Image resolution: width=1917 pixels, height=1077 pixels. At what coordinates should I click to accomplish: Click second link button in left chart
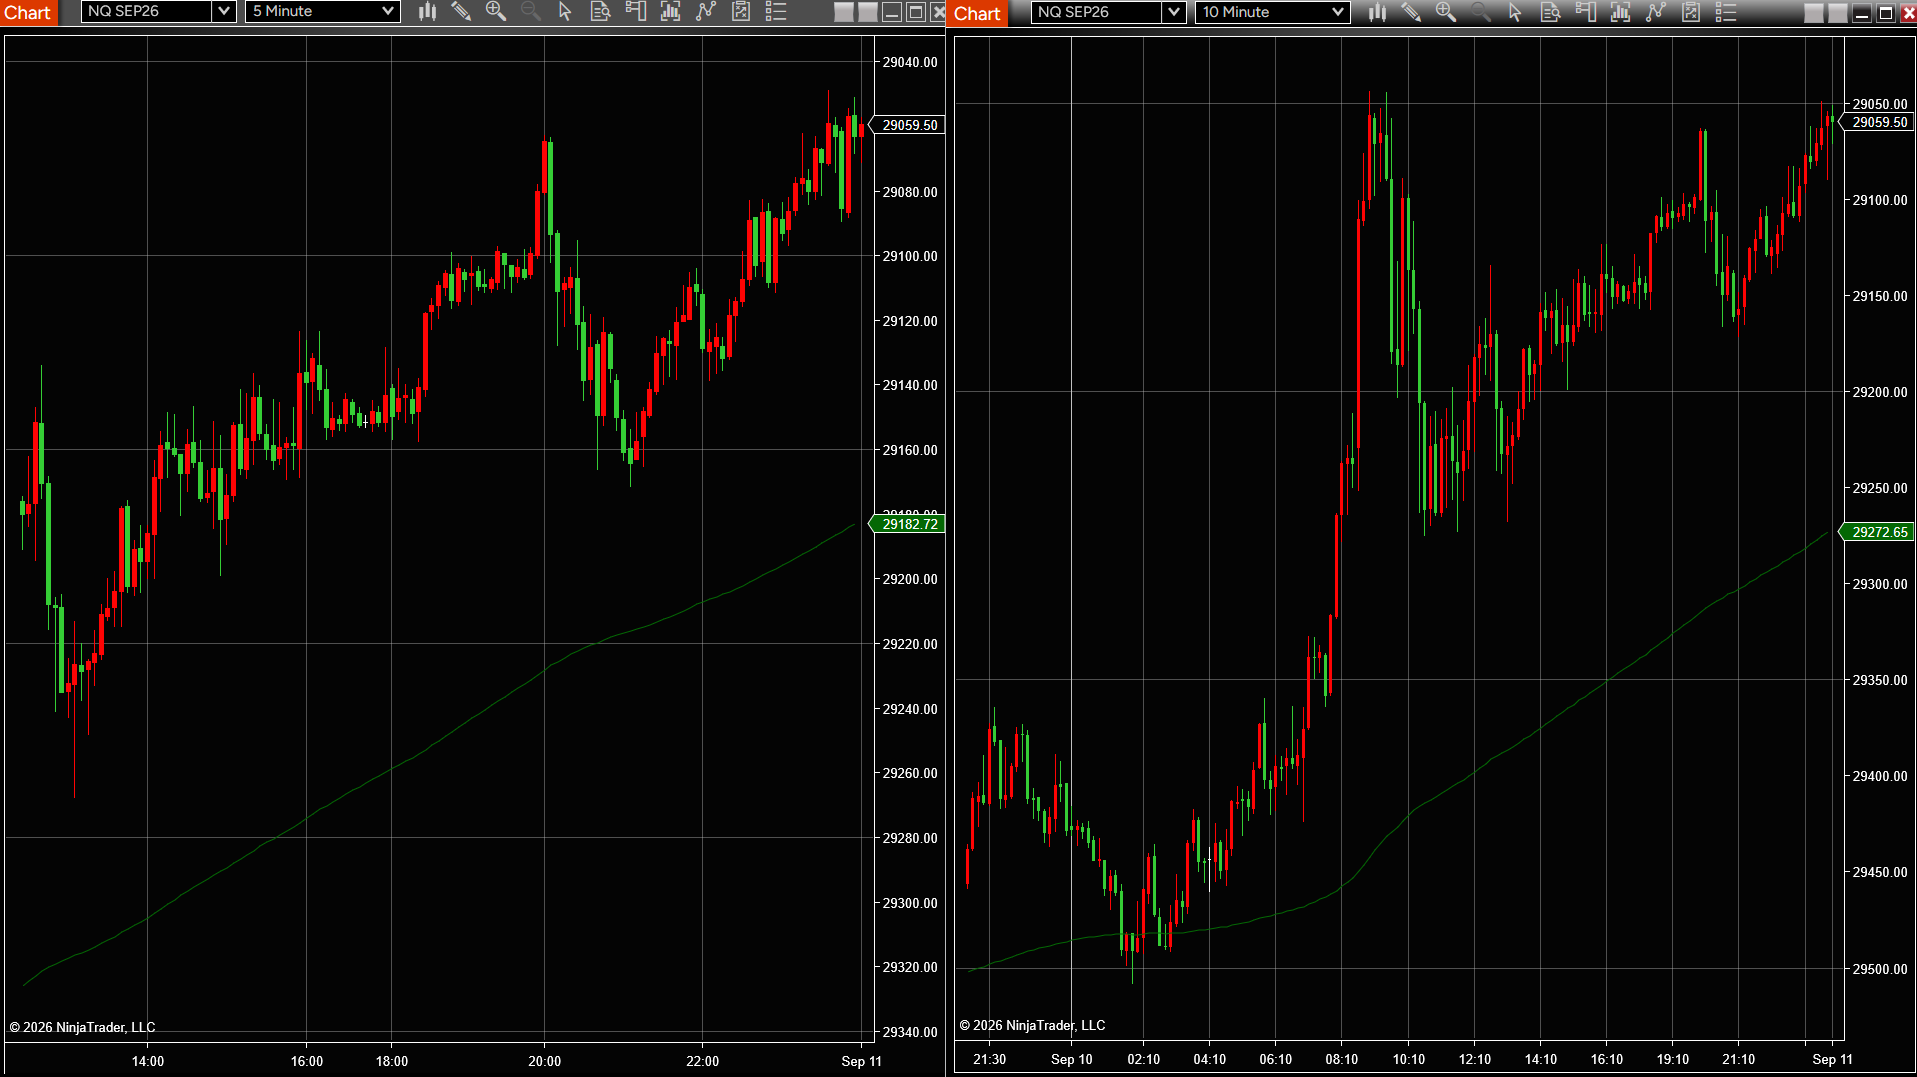(x=868, y=12)
